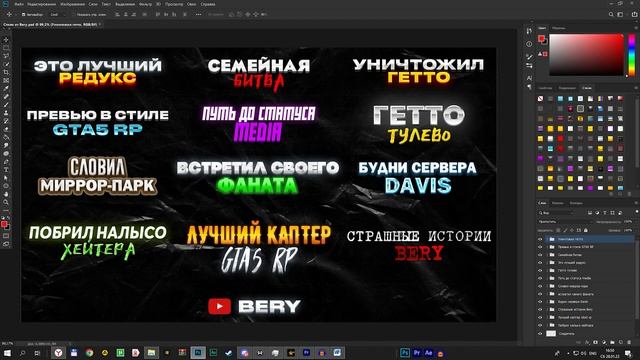Filter layers by pixel layers icon
Image resolution: width=640 pixels, height=360 pixels.
[590, 213]
